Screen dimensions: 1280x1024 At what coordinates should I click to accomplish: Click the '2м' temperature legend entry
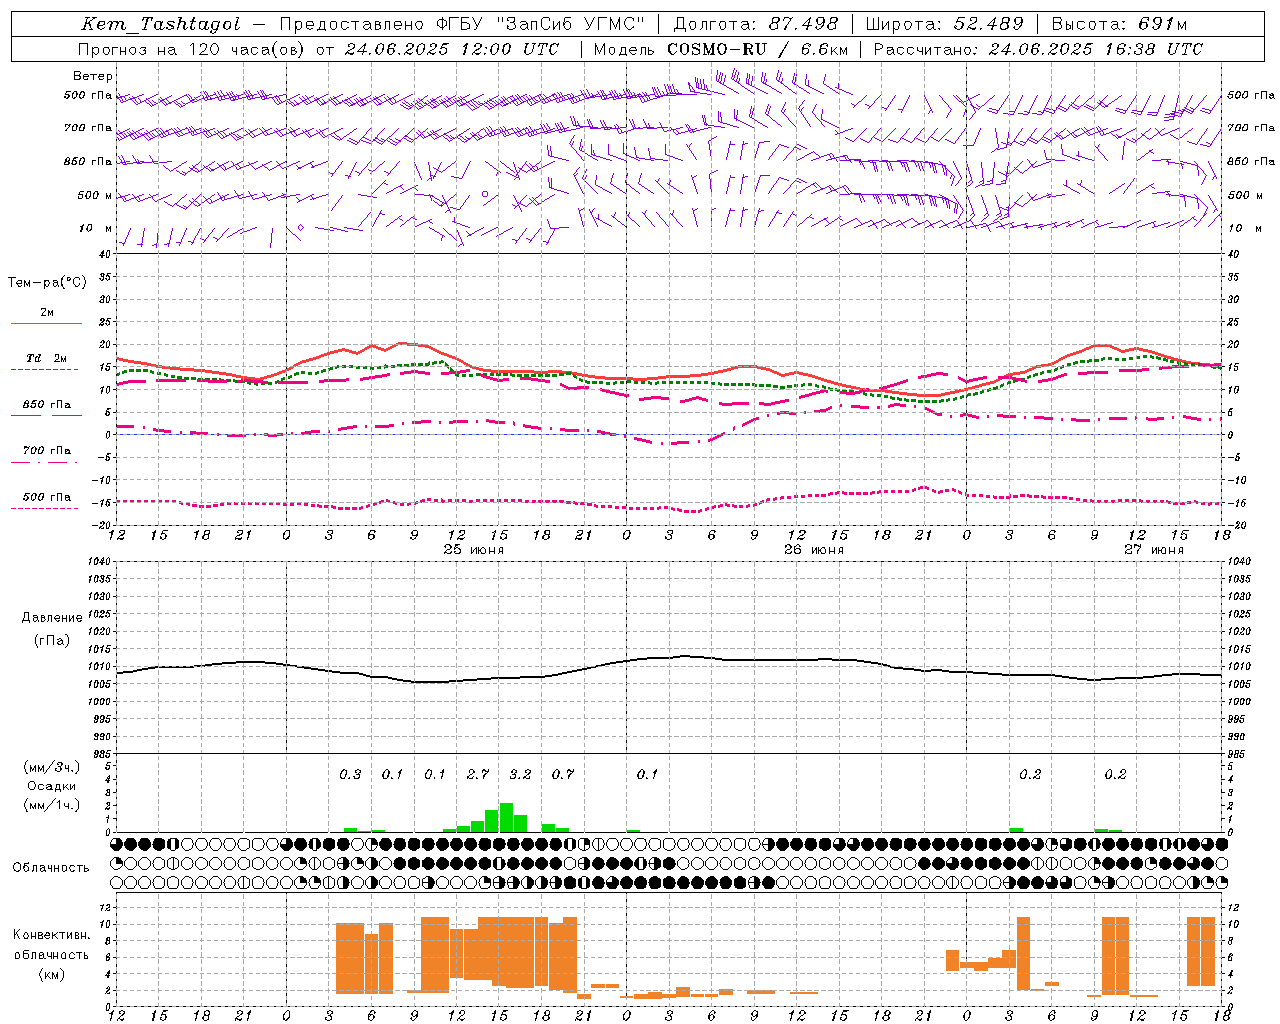click(x=47, y=313)
